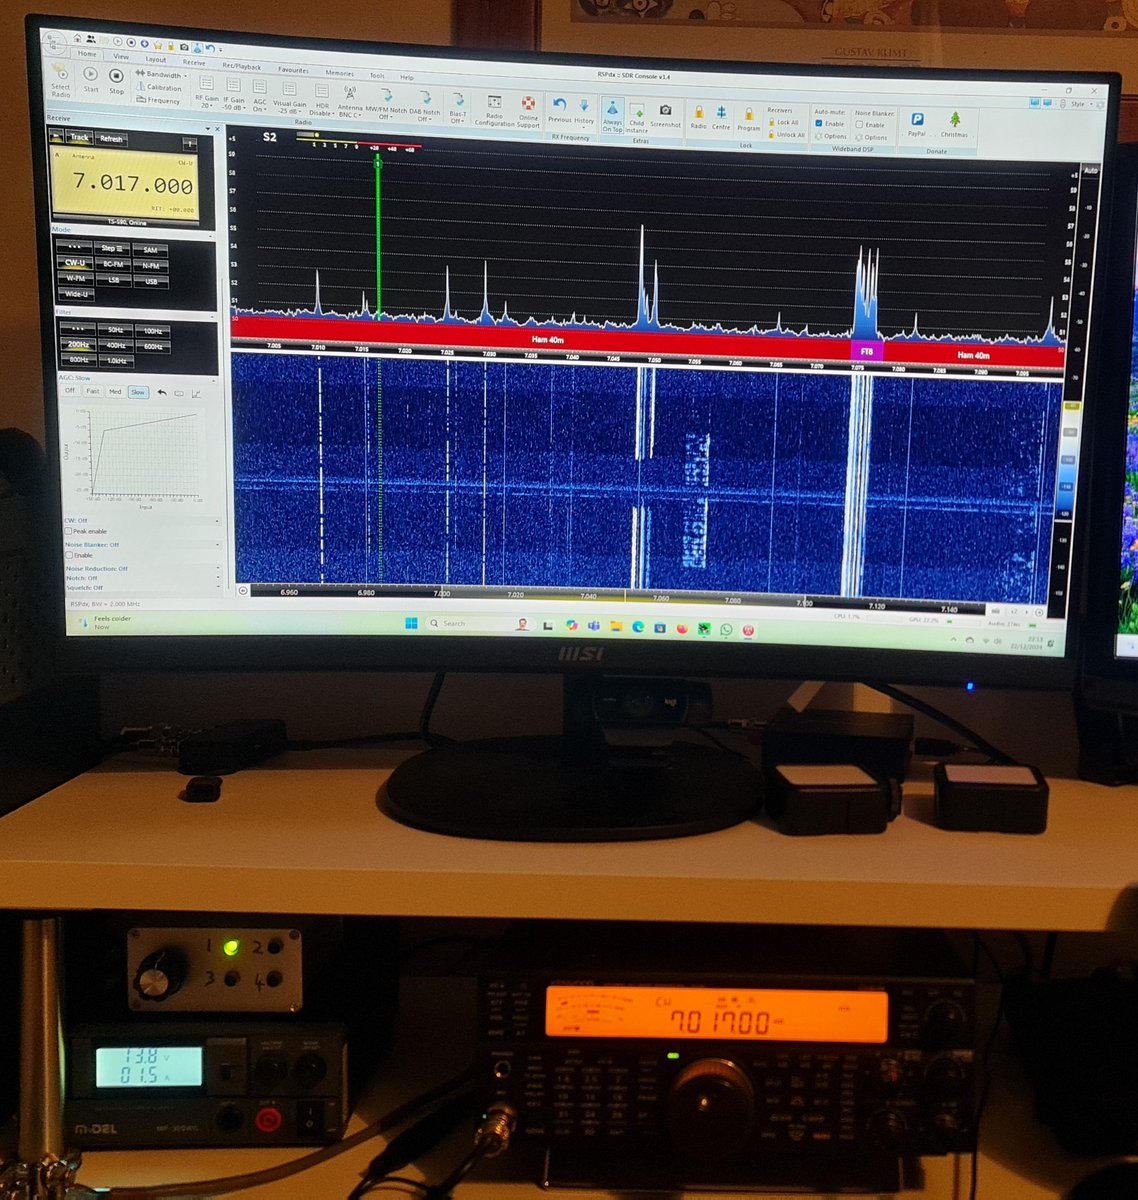Viewport: 1138px width, 1200px height.
Task: Click AGC reset arrow icon
Action: click(162, 392)
